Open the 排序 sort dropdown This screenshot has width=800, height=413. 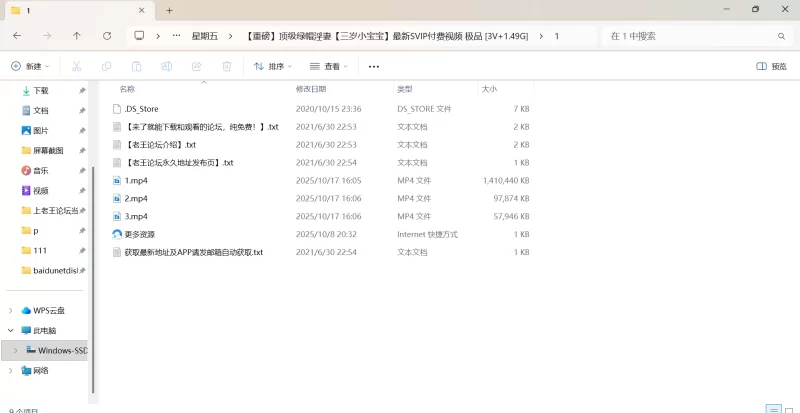pyautogui.click(x=273, y=67)
